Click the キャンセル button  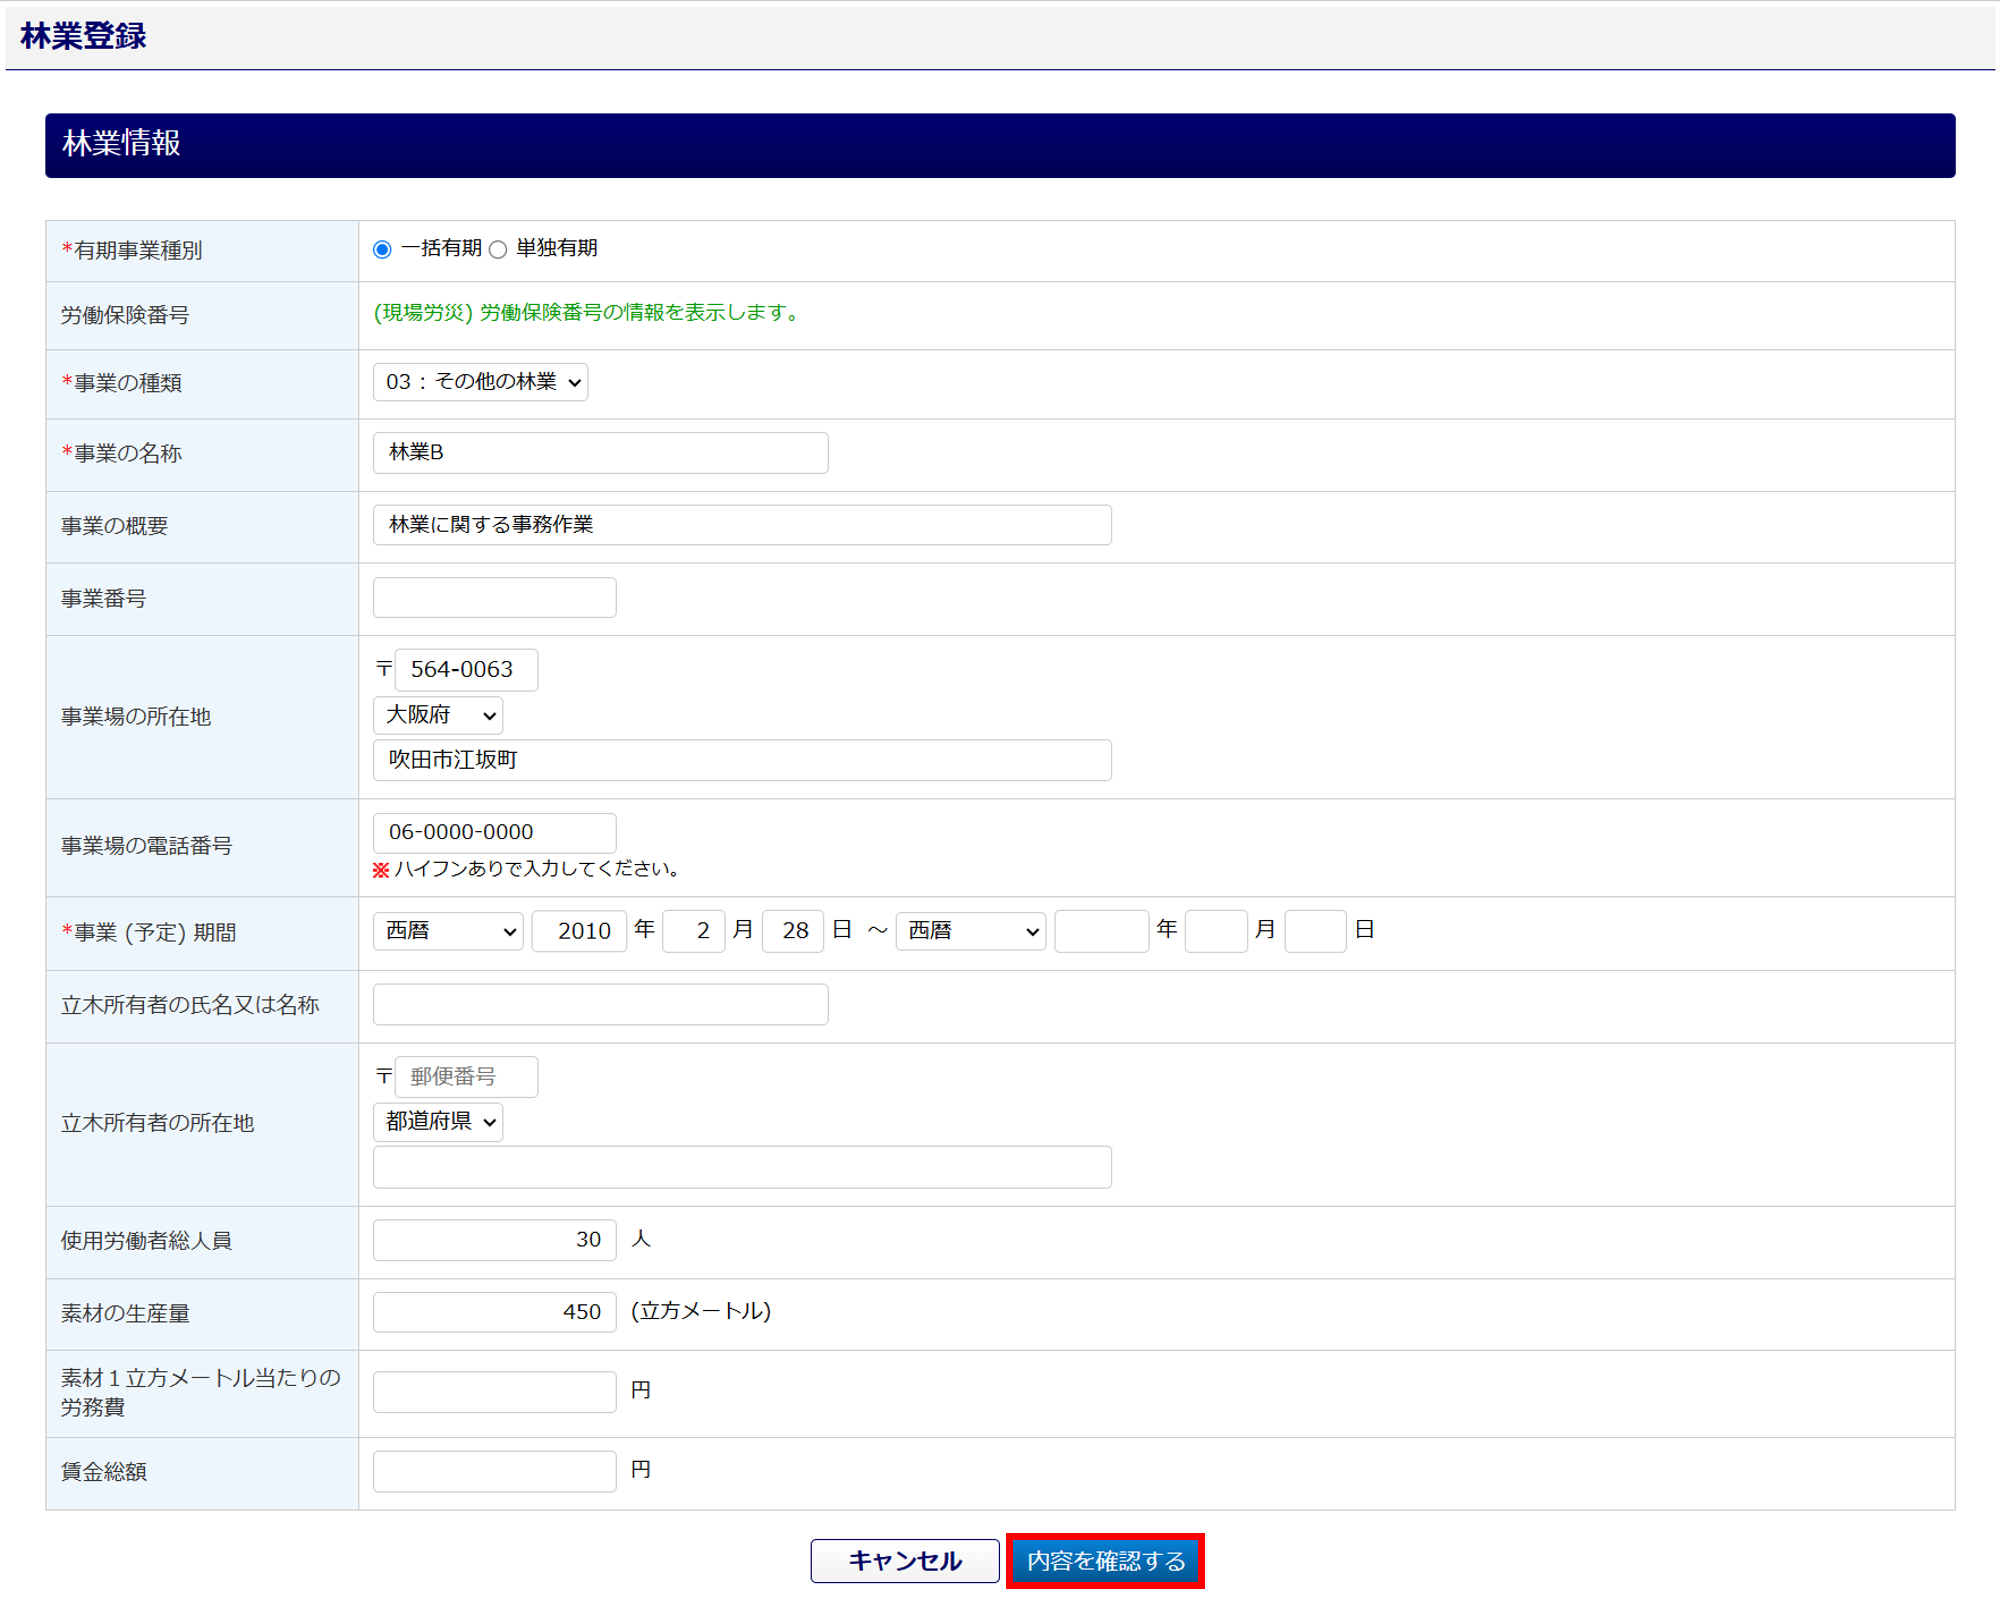[904, 1561]
